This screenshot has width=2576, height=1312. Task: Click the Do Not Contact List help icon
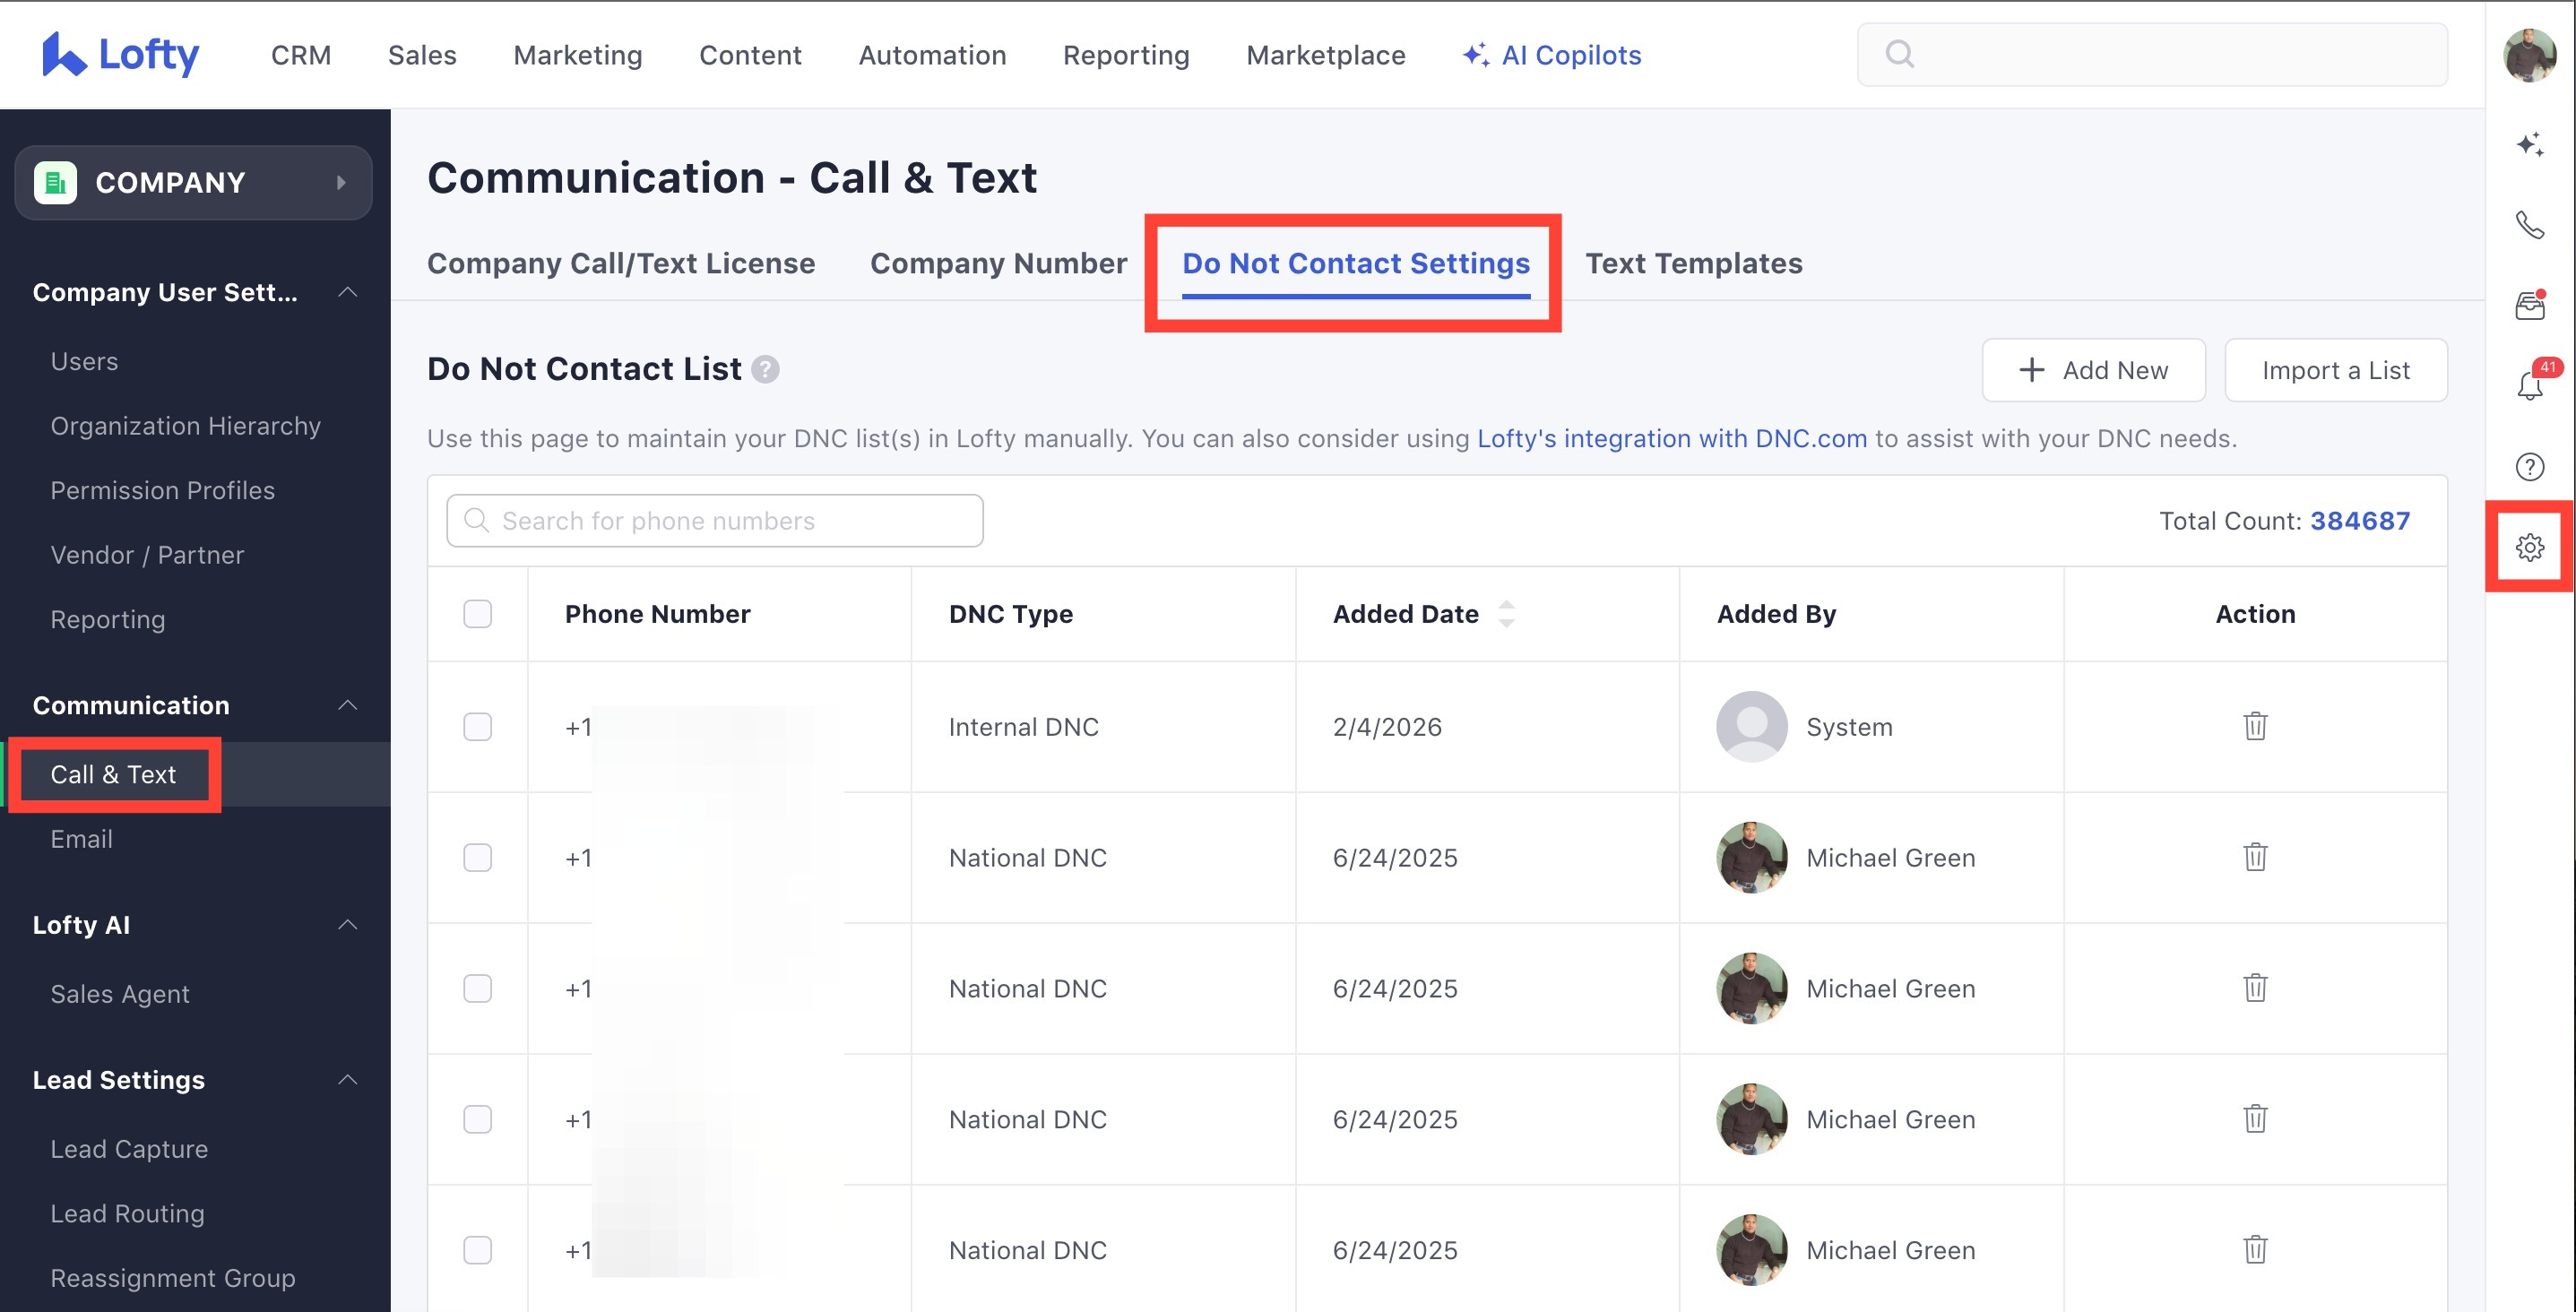765,369
